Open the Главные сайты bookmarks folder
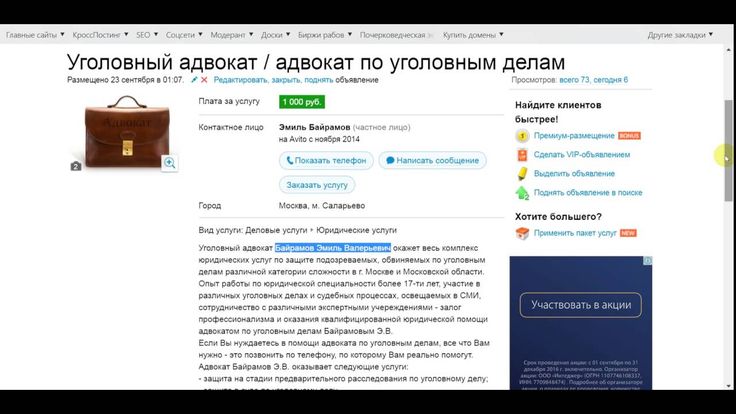Screen dimensions: 736x414 click(35, 35)
